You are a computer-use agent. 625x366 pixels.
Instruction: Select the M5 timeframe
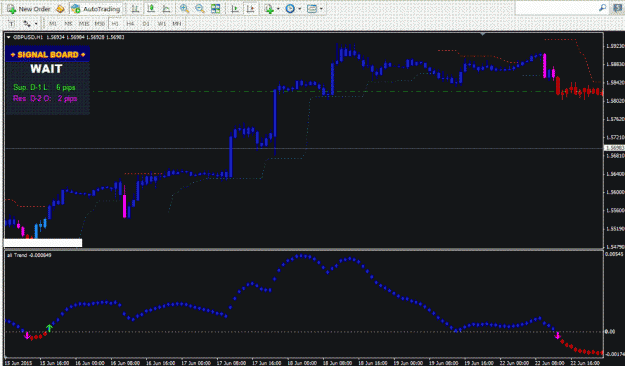(68, 24)
